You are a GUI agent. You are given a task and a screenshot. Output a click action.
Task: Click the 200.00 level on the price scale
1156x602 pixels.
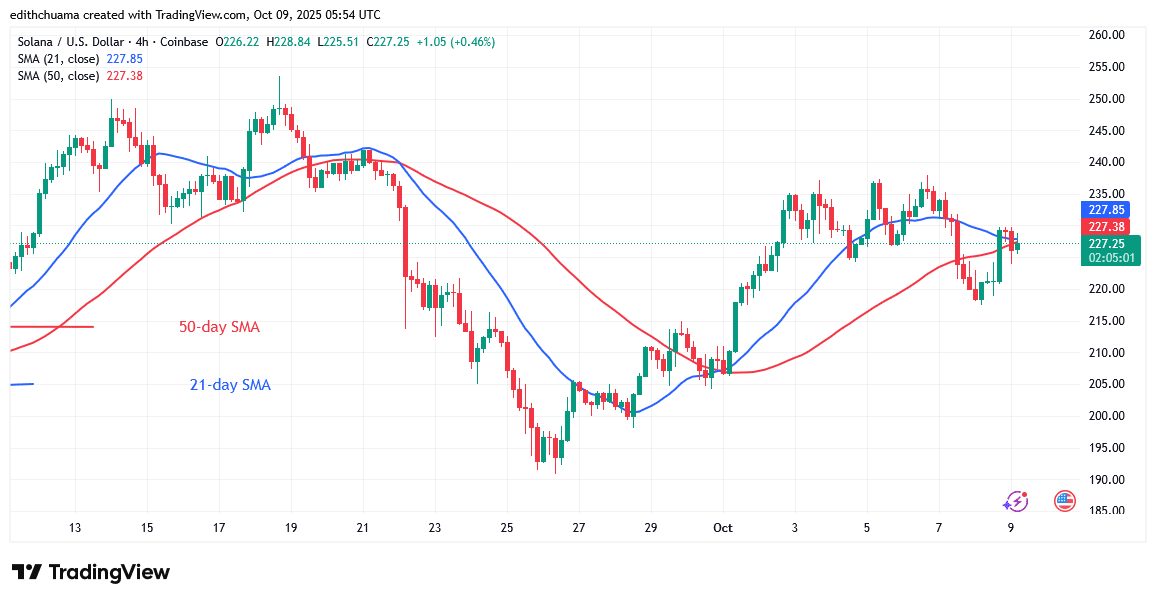1106,416
